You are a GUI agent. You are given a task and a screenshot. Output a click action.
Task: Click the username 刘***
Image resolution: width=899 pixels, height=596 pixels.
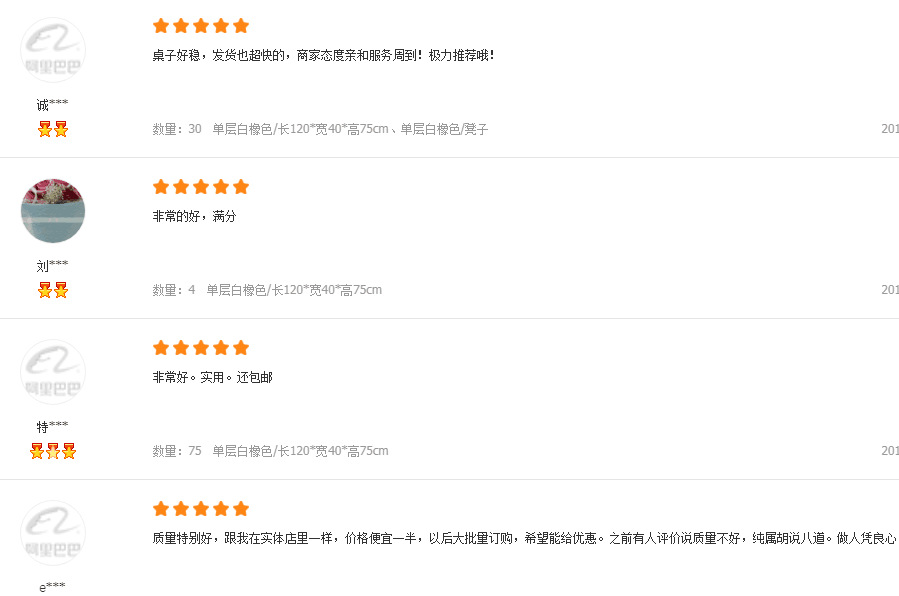click(53, 266)
